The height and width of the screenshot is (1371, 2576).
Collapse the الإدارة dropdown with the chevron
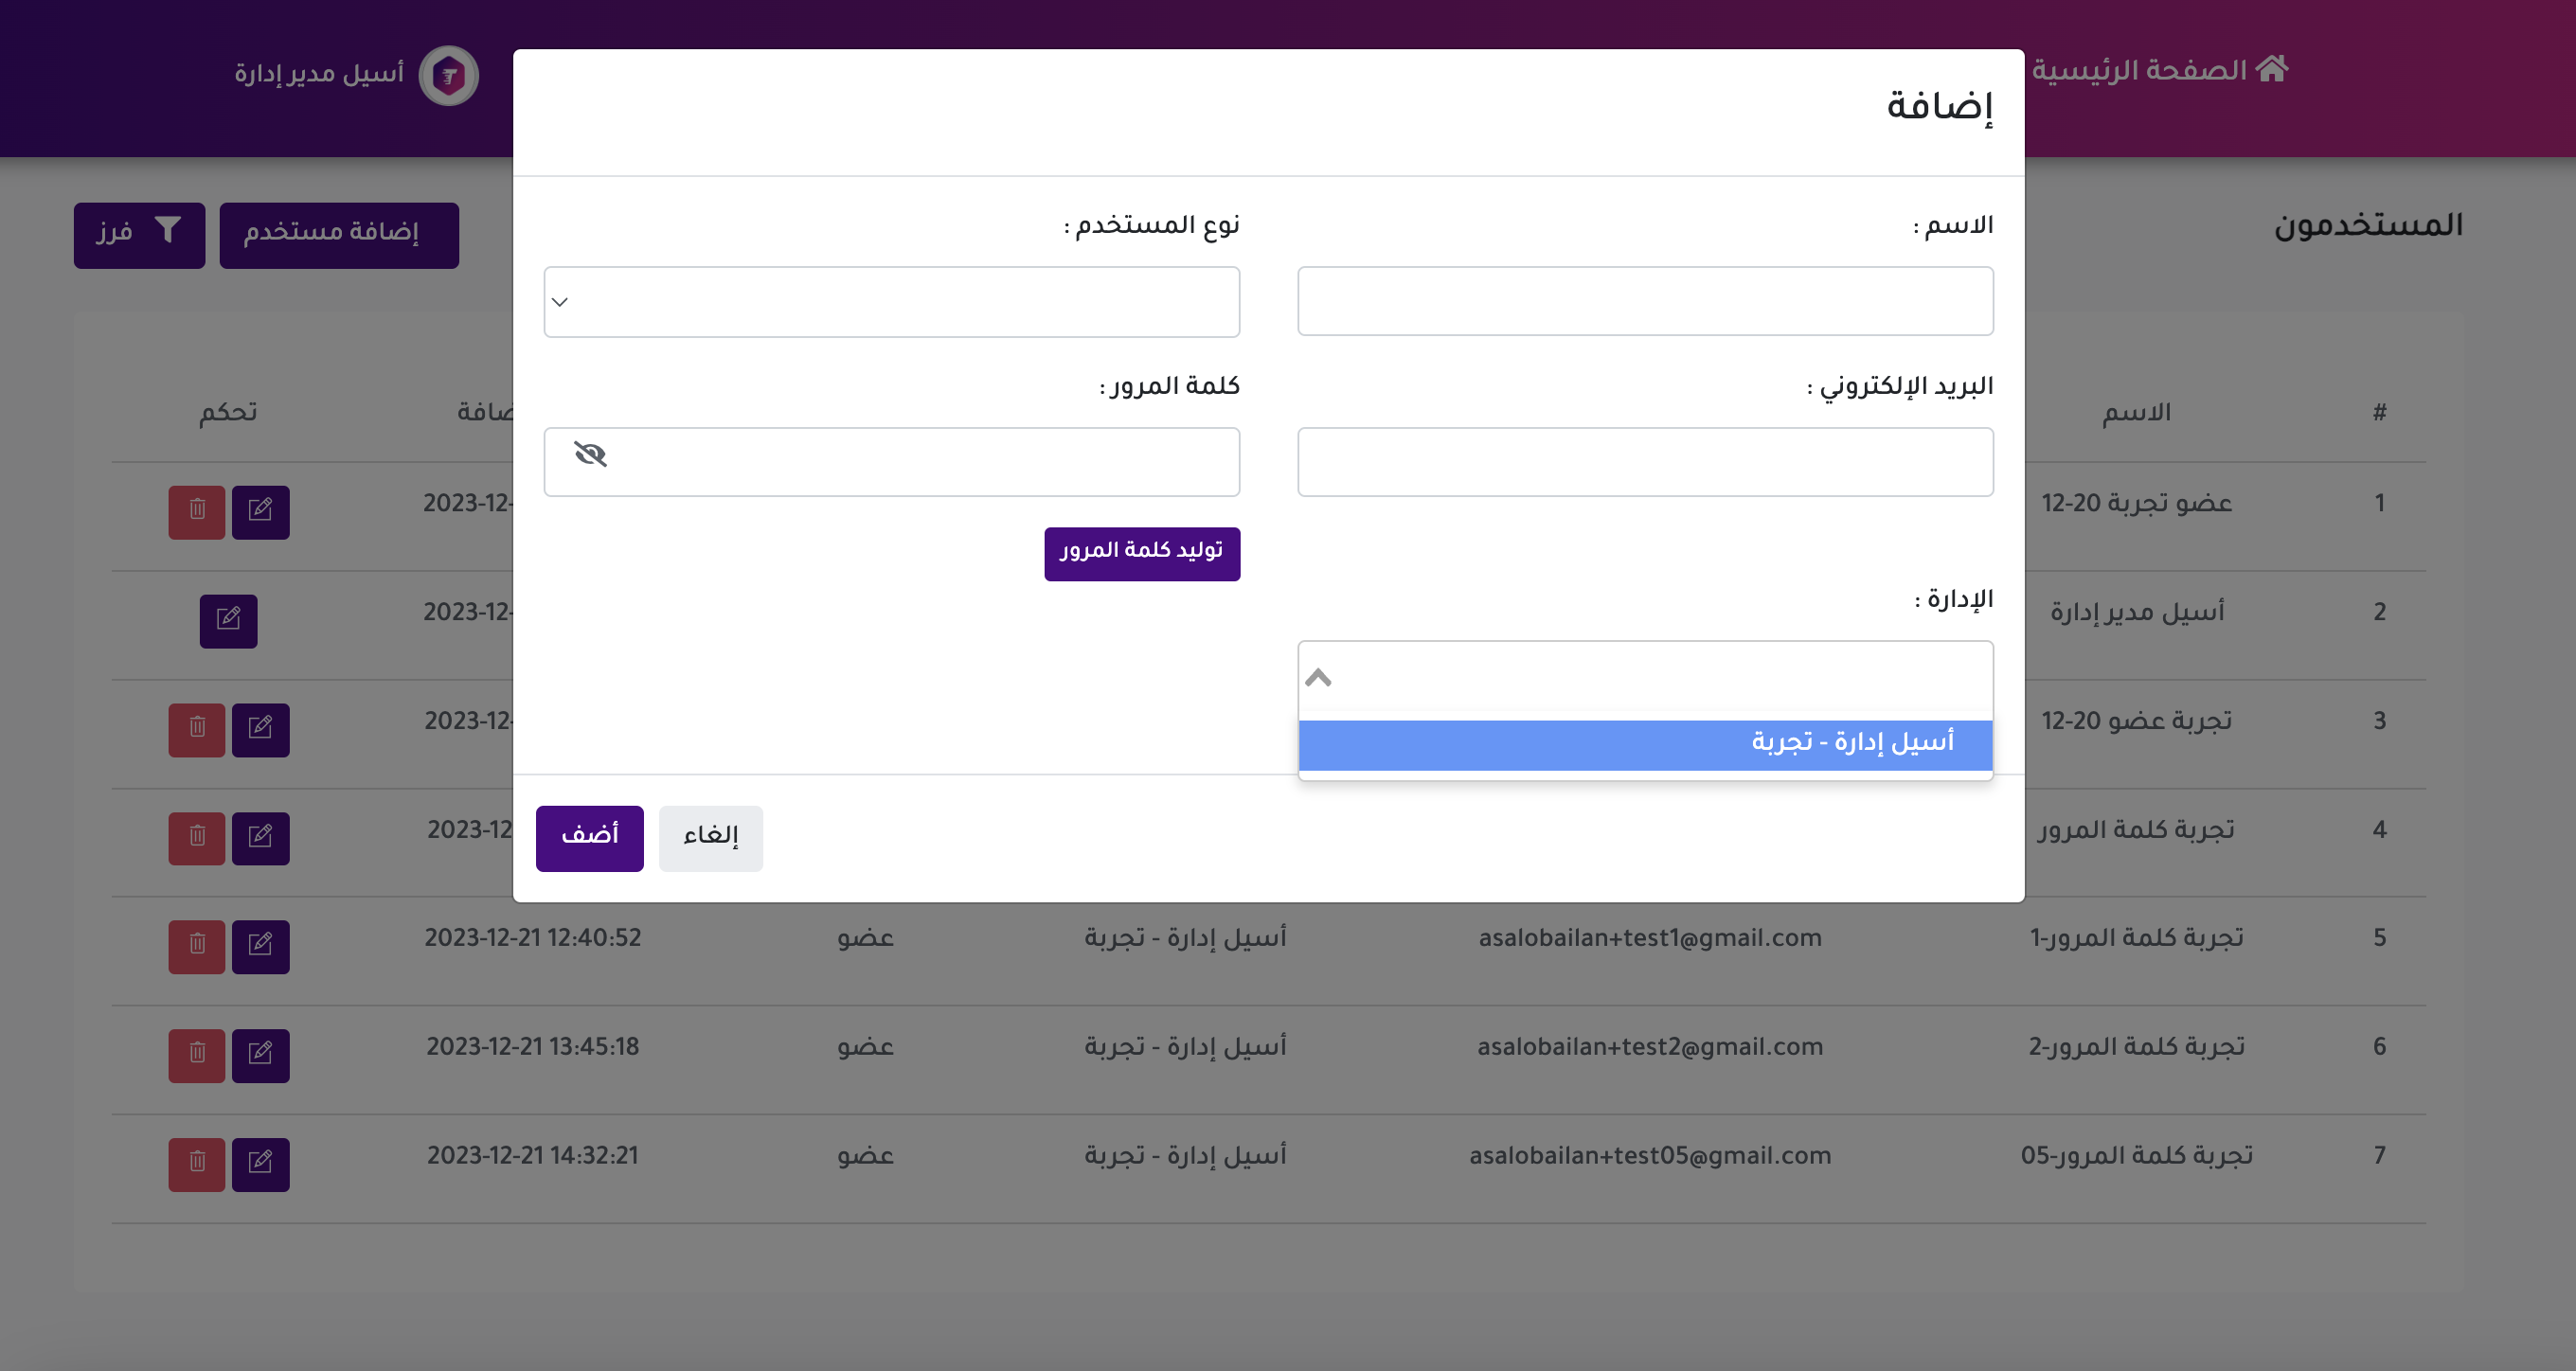[1318, 677]
